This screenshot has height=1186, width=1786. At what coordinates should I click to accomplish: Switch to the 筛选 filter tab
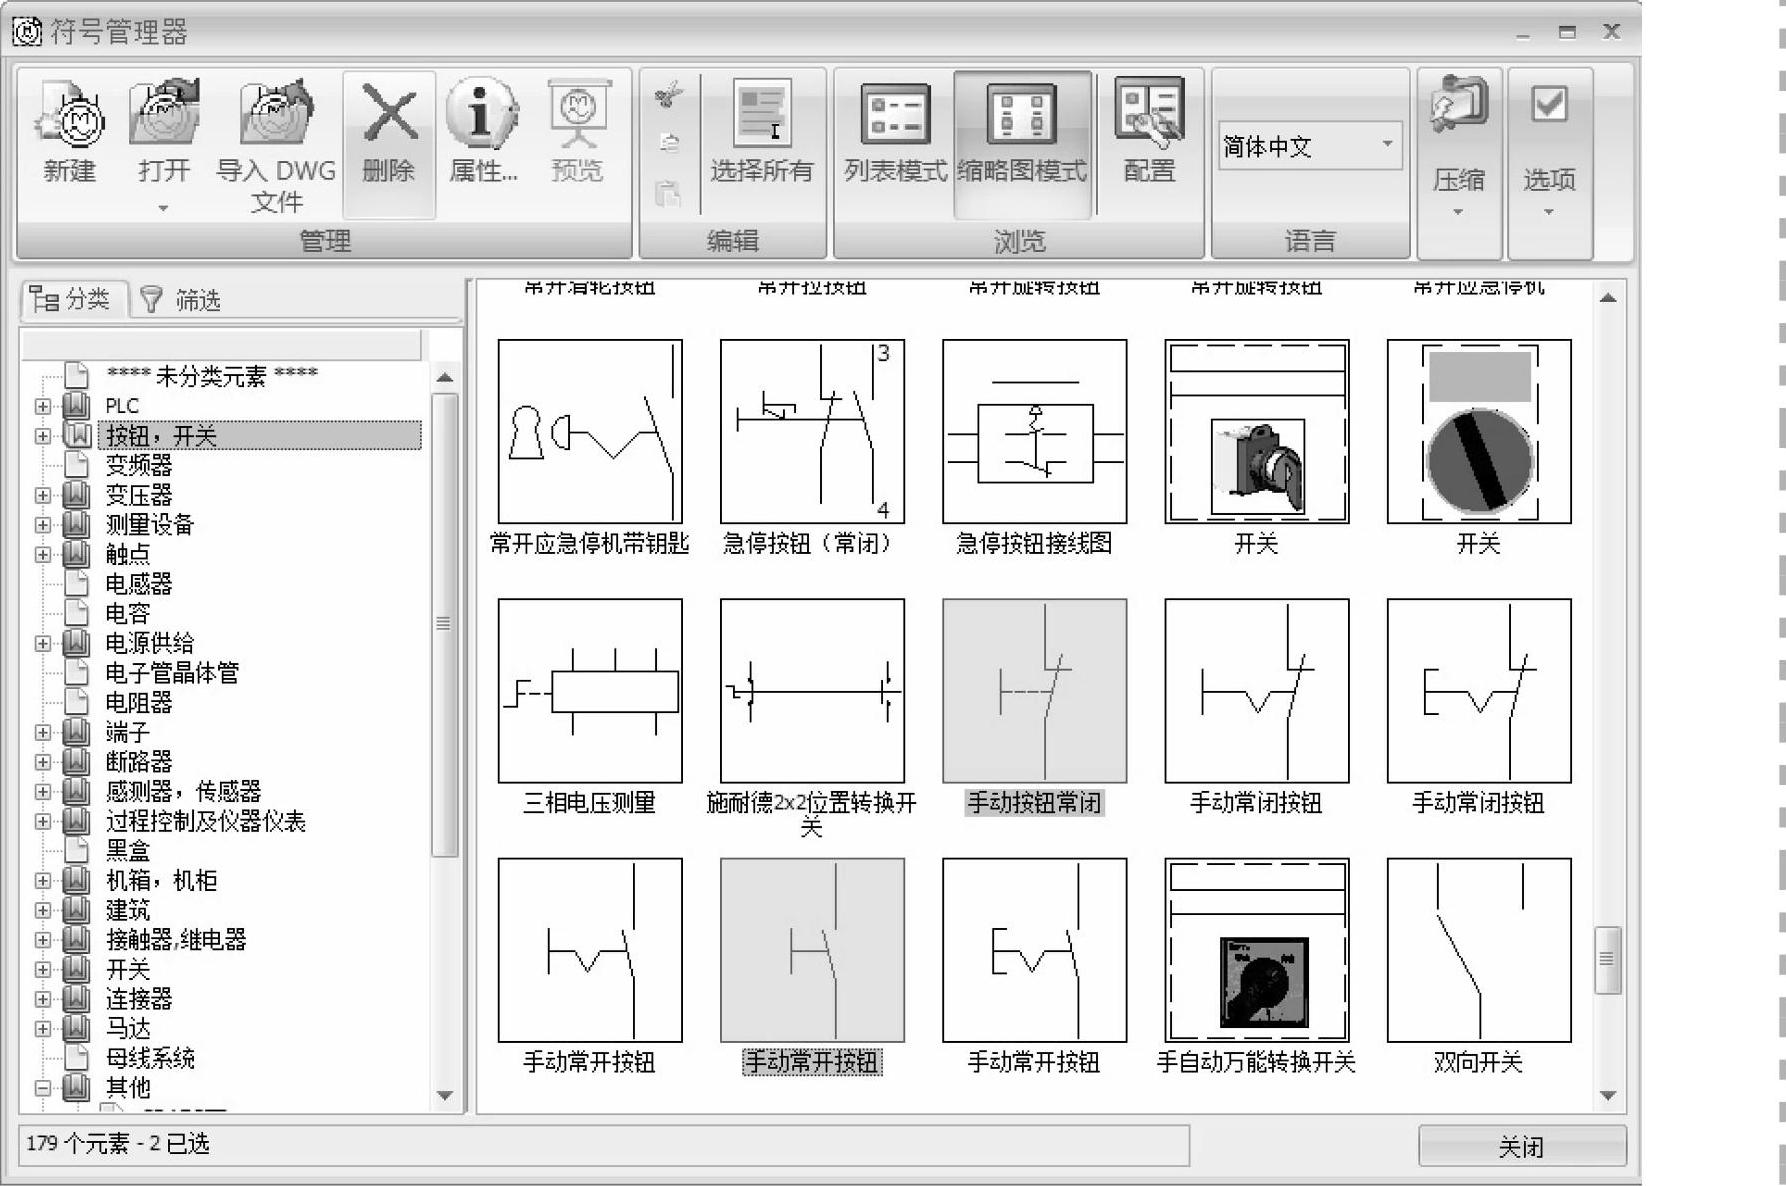click(182, 300)
